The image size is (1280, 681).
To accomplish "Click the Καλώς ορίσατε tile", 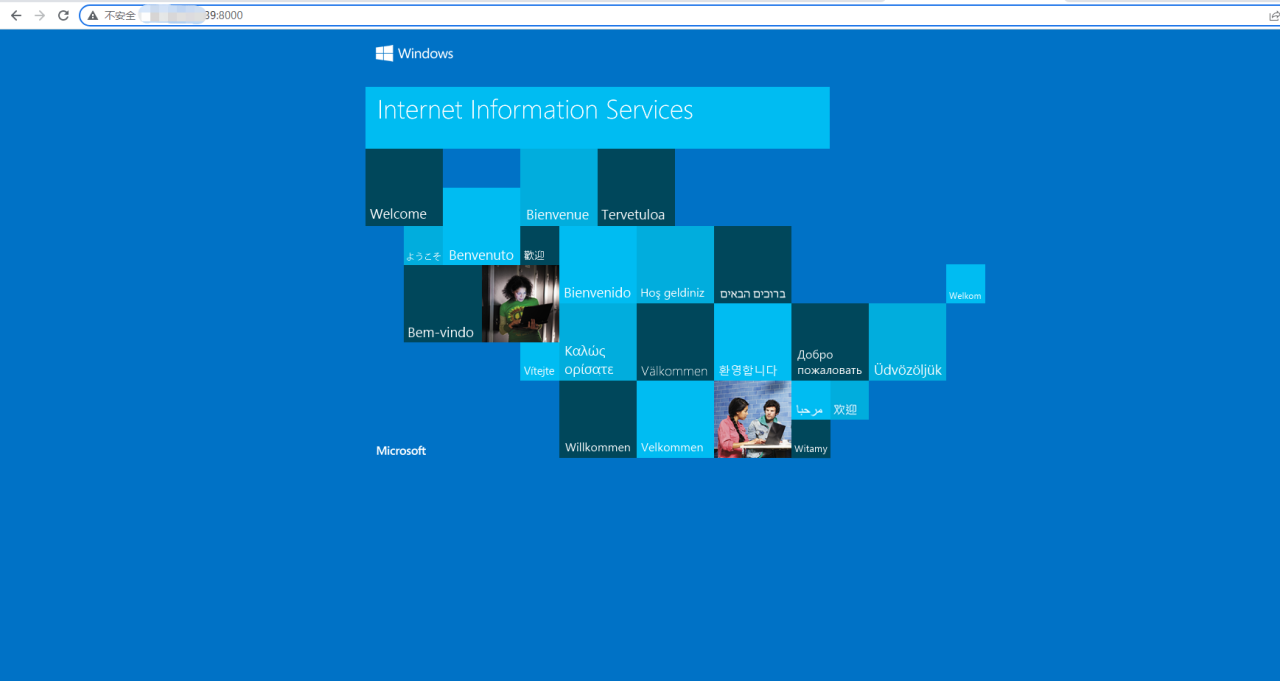I will tap(598, 342).
